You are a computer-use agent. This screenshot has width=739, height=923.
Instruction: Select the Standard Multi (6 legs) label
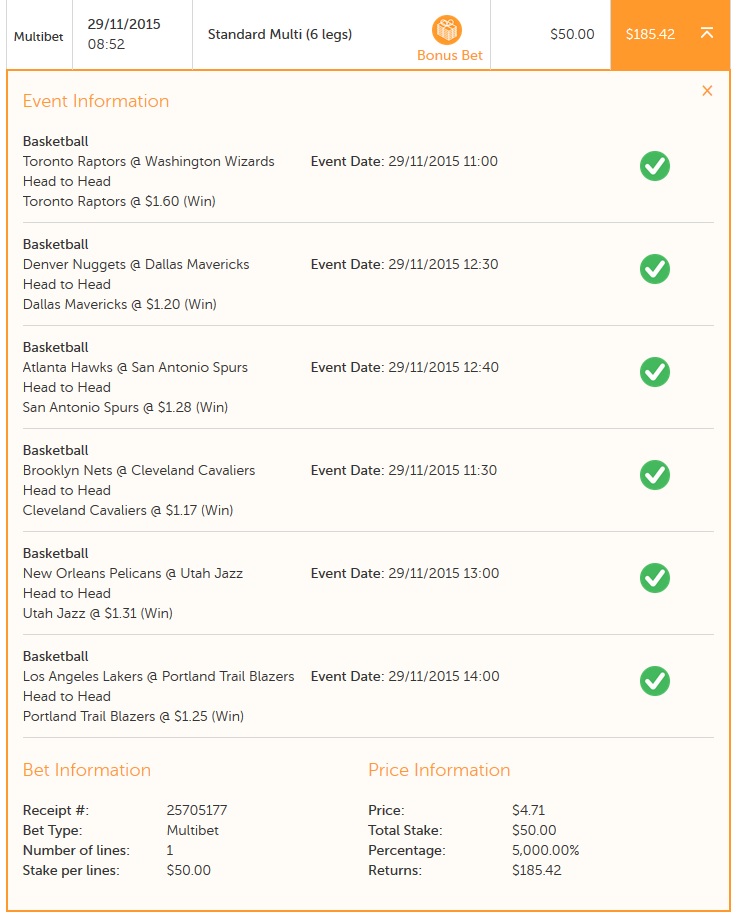pos(280,34)
